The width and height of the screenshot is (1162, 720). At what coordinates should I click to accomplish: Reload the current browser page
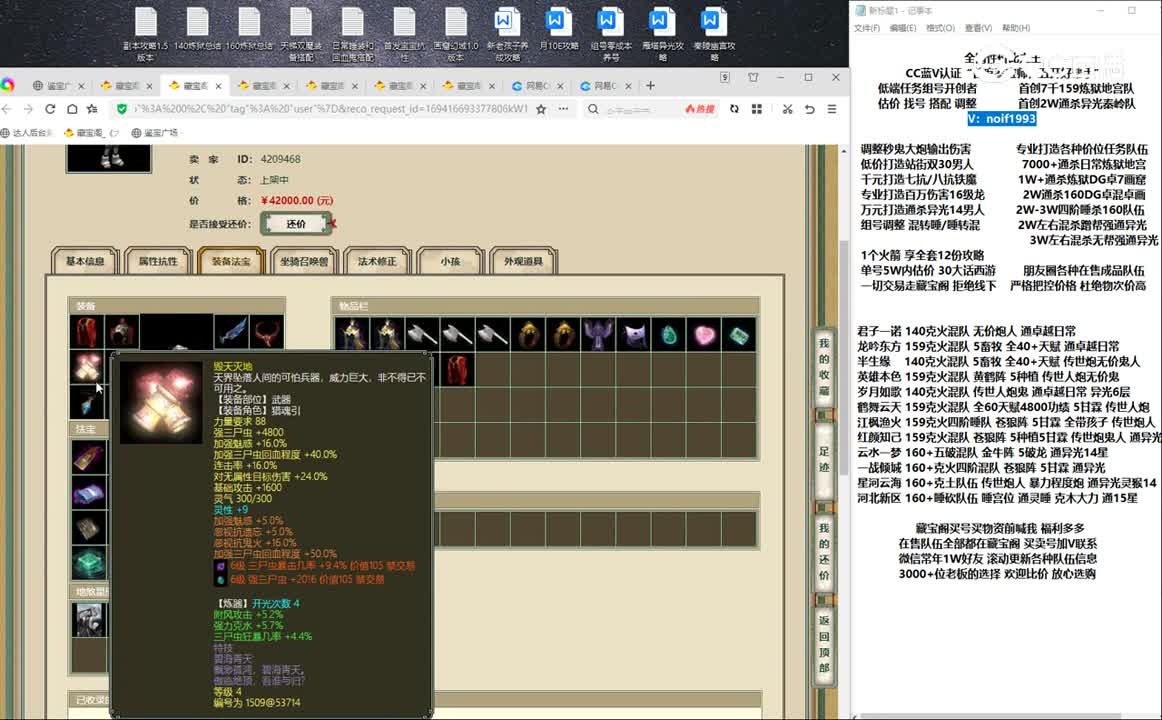coord(50,109)
